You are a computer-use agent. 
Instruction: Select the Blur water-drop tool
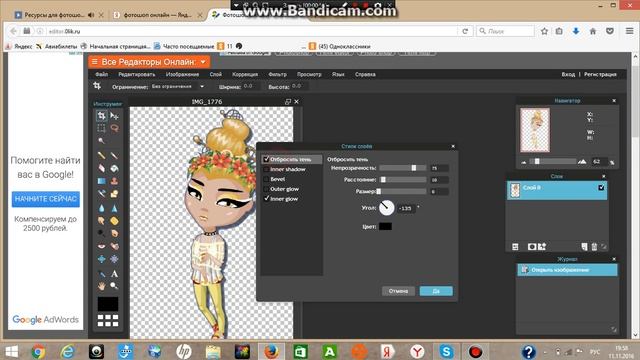101,208
